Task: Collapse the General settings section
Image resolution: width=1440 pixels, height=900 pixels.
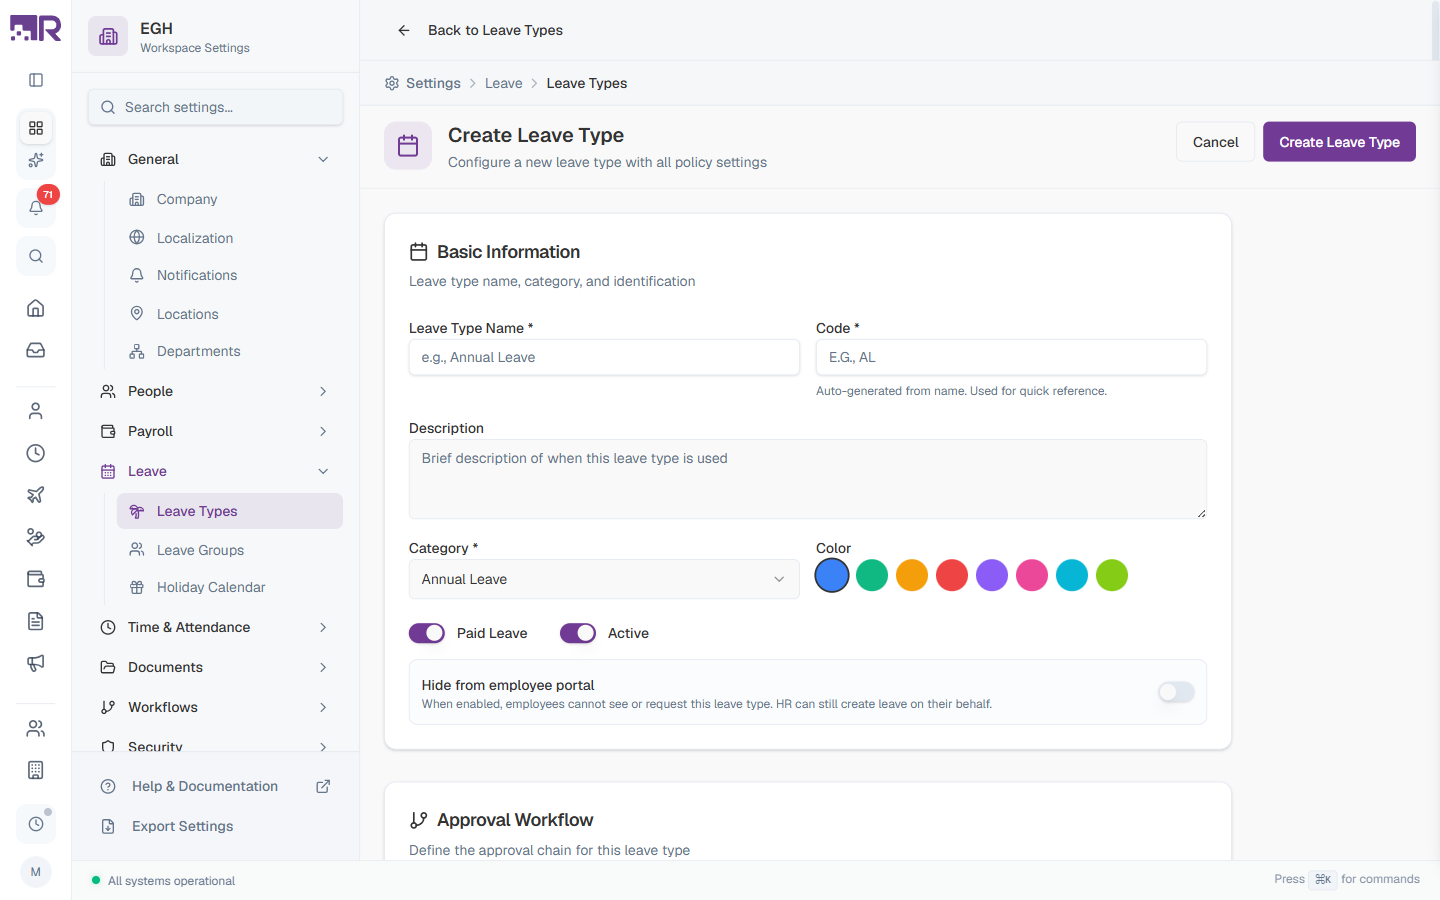Action: (215, 159)
